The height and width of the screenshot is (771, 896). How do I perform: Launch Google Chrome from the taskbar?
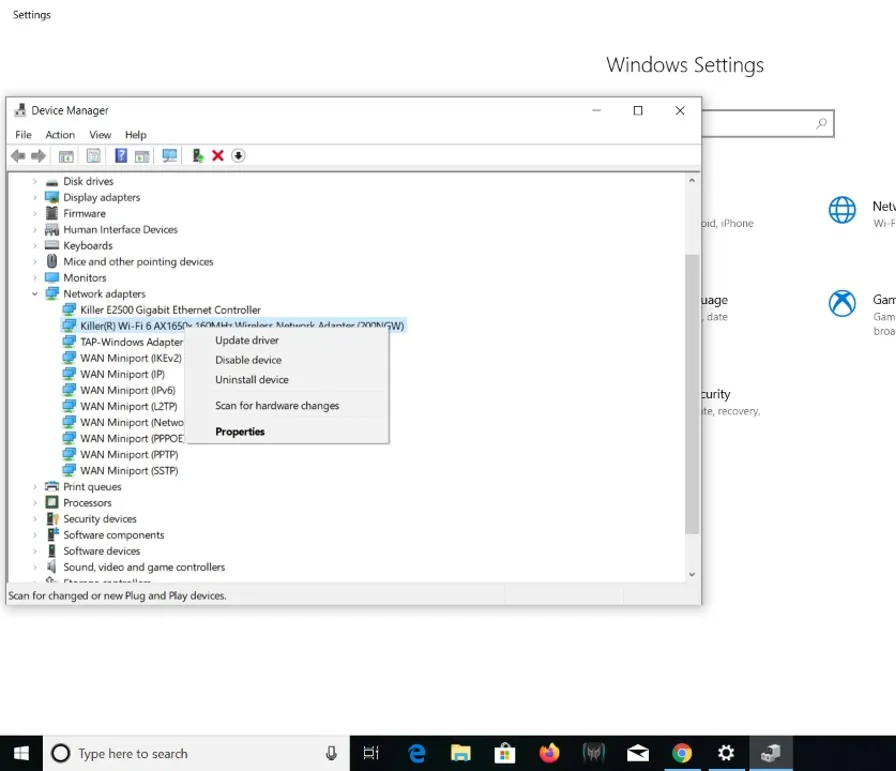(682, 753)
